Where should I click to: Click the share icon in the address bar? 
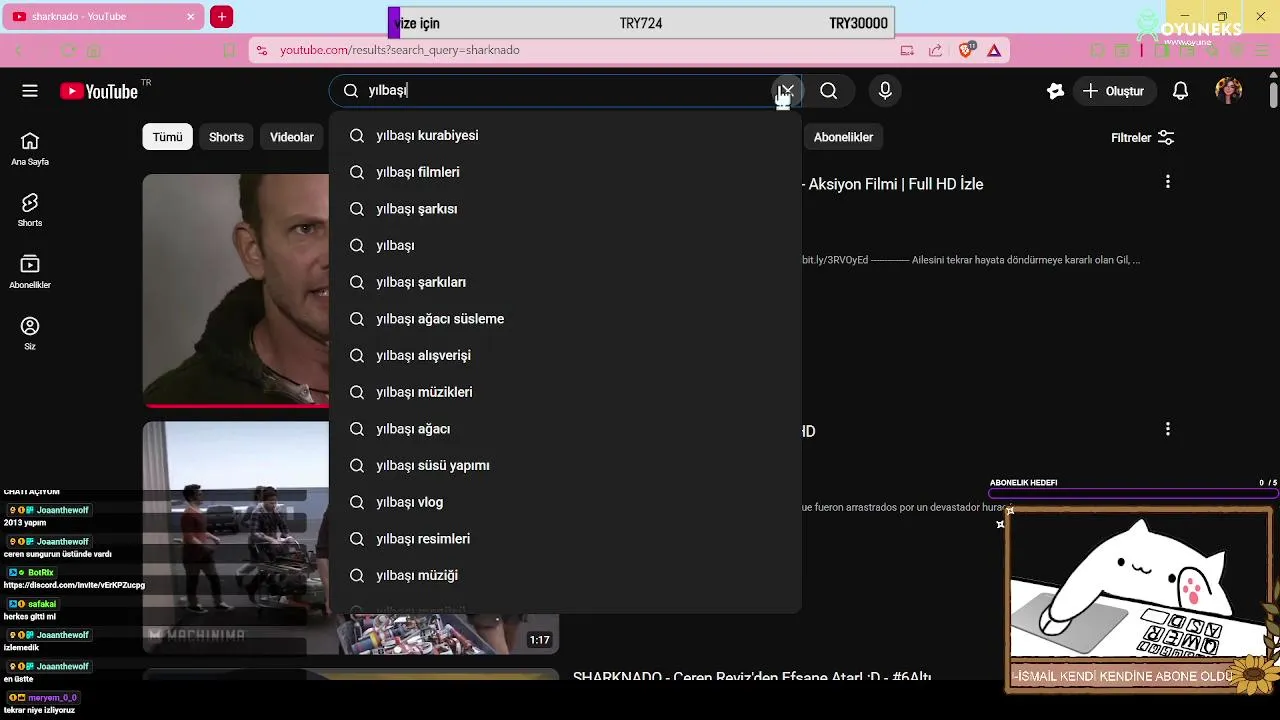[x=936, y=50]
